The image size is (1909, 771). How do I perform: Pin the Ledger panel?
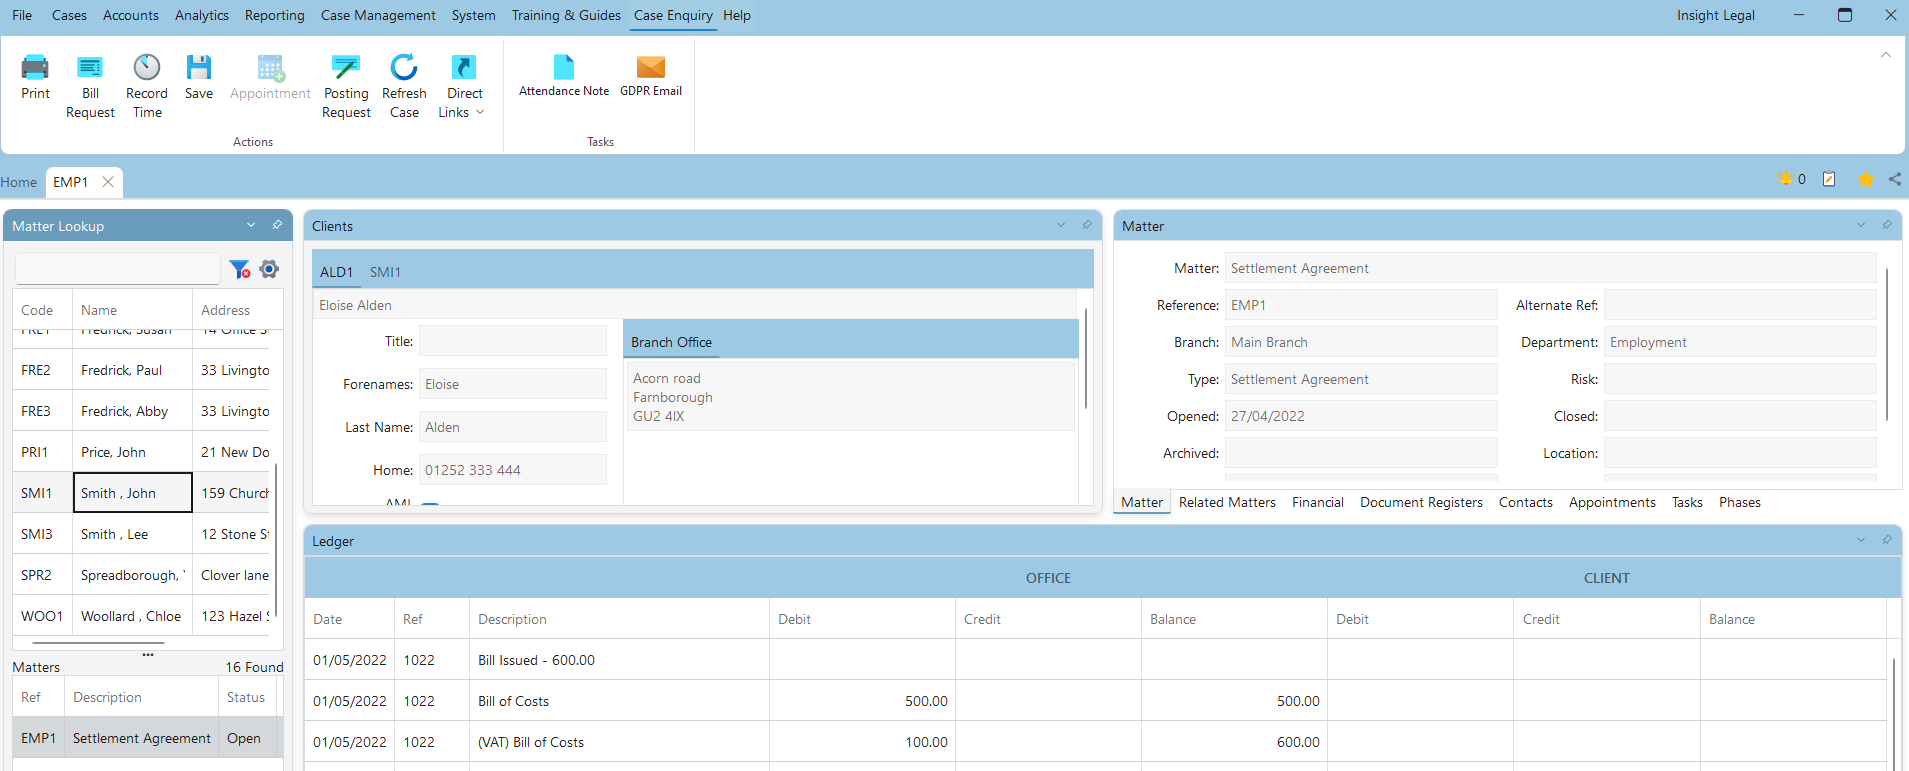1887,540
